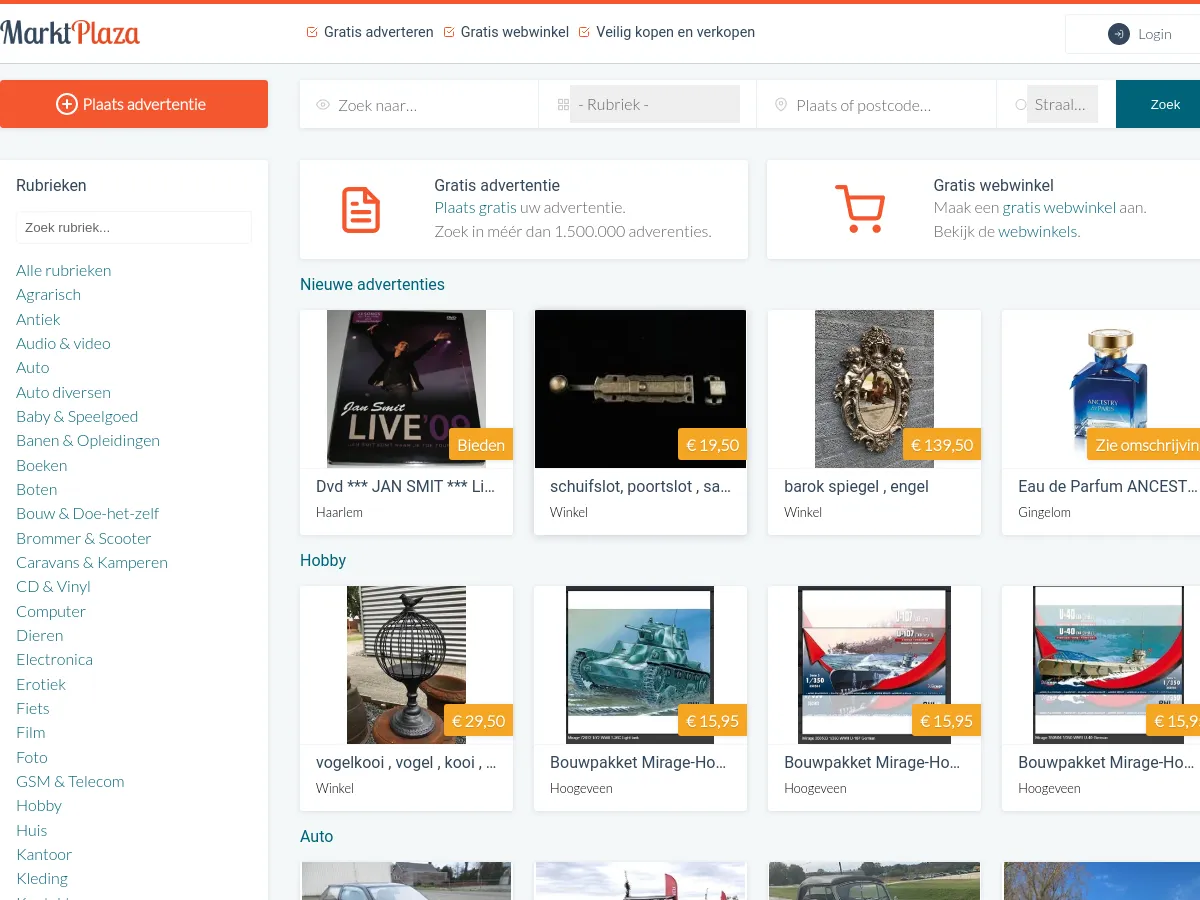Click the orange shopping cart icon

(x=859, y=209)
